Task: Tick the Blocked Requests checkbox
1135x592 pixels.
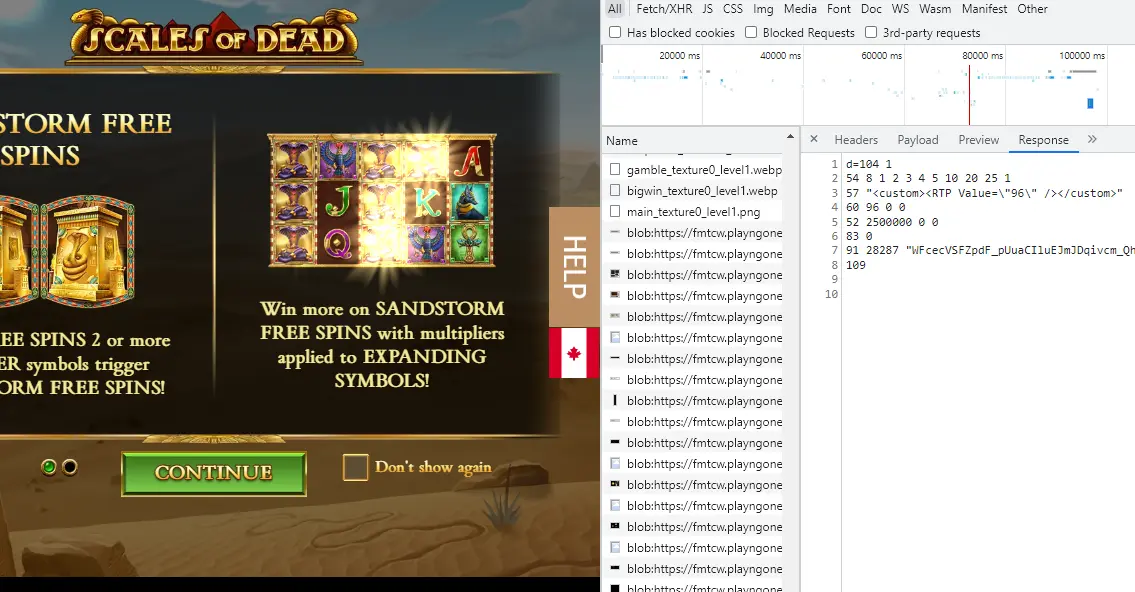Action: [x=751, y=33]
